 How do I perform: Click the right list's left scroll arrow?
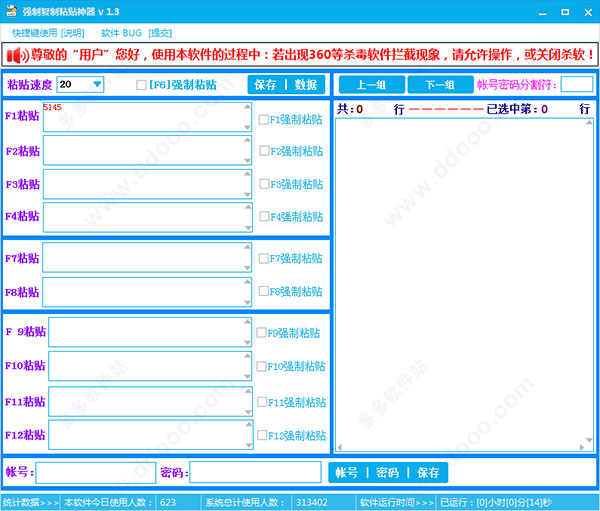click(x=339, y=447)
